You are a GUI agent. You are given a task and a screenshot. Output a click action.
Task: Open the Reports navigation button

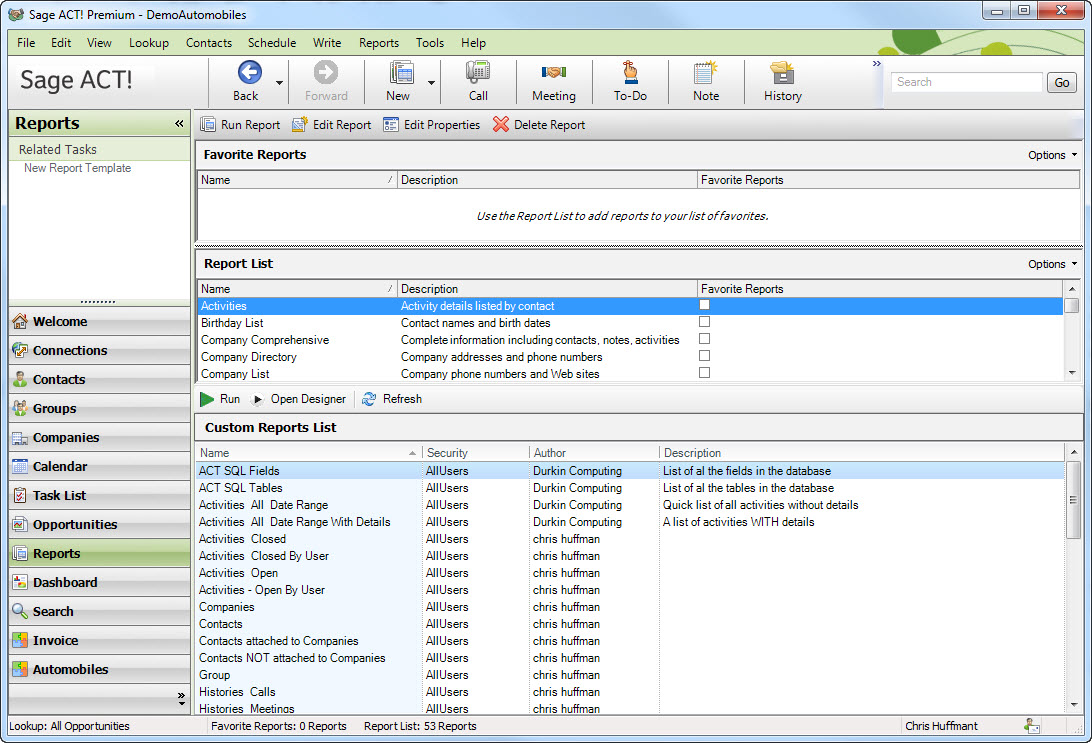[x=99, y=554]
